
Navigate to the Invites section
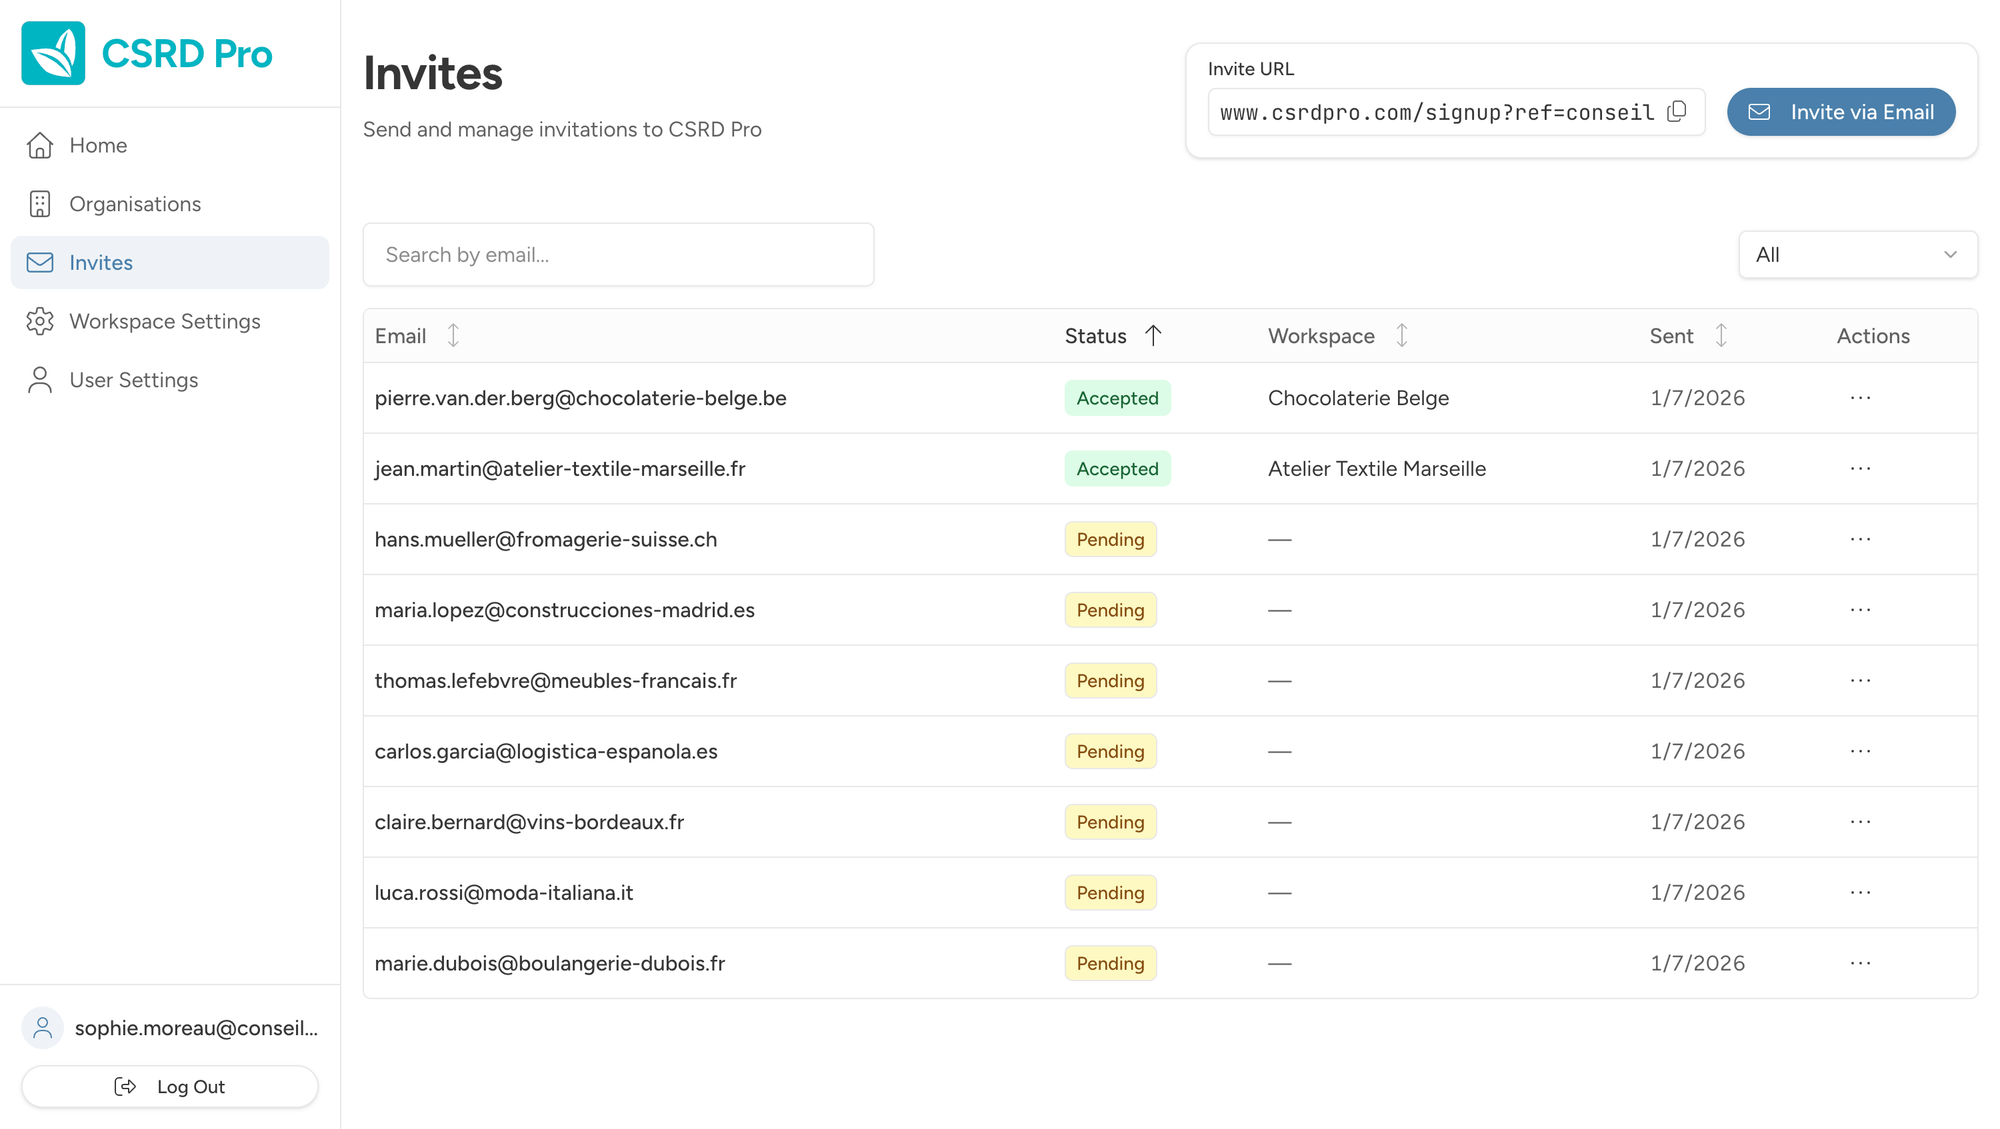pyautogui.click(x=100, y=262)
